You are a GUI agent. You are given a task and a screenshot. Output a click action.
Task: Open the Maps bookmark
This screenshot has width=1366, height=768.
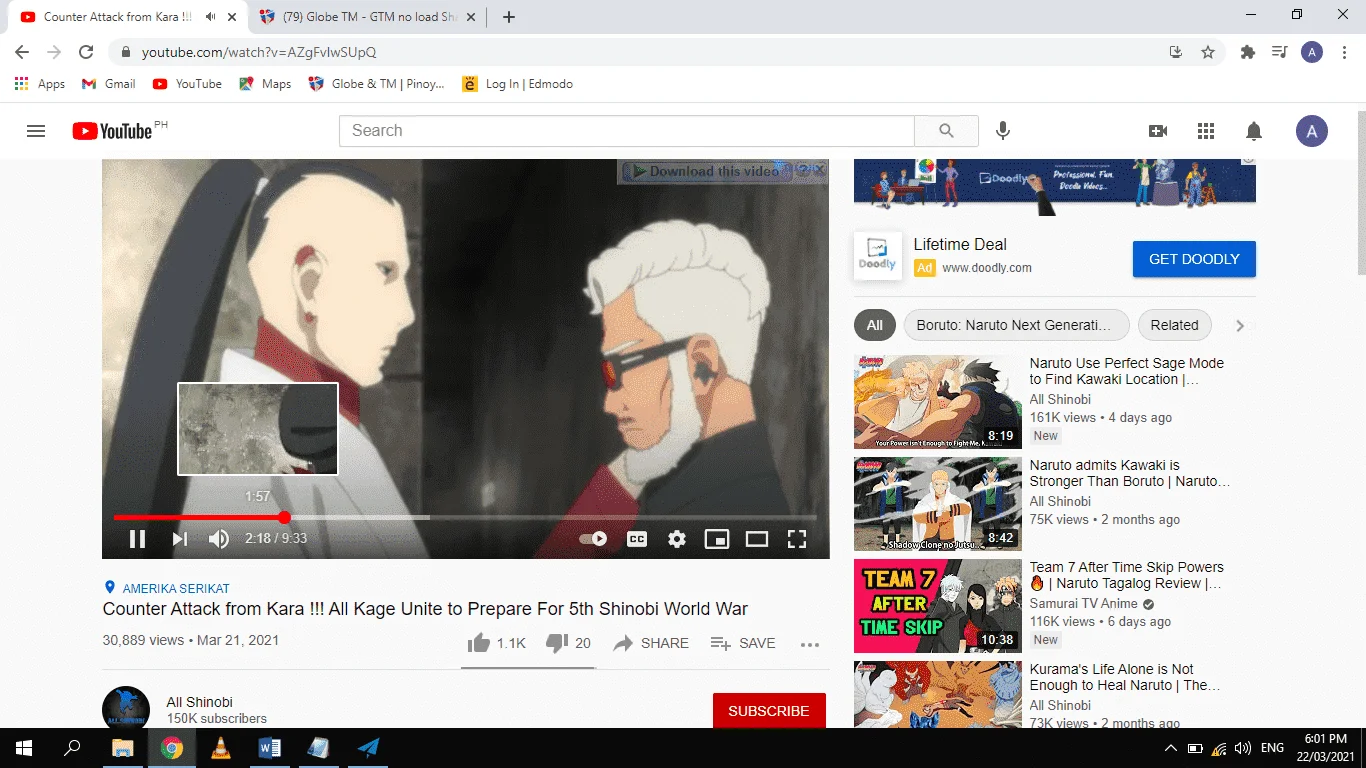tap(265, 84)
